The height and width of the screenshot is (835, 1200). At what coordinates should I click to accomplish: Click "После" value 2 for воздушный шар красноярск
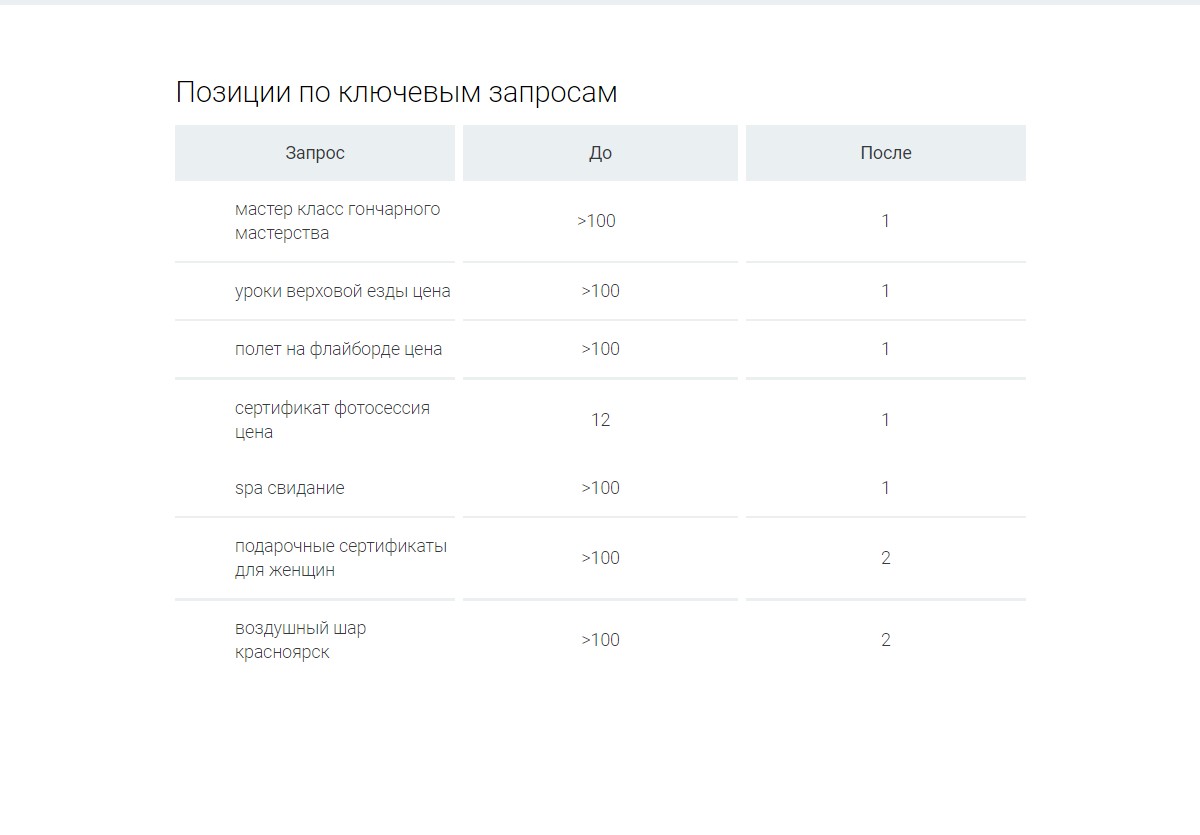click(886, 640)
